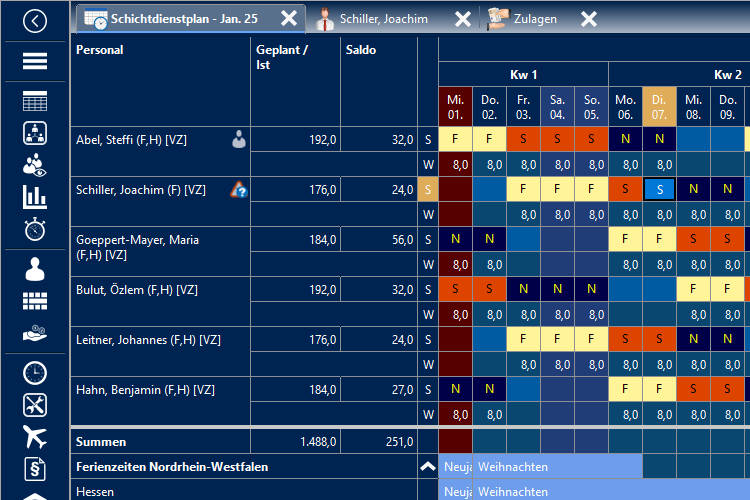
Task: Click the tools wrench icon in the sidebar
Action: (35, 405)
